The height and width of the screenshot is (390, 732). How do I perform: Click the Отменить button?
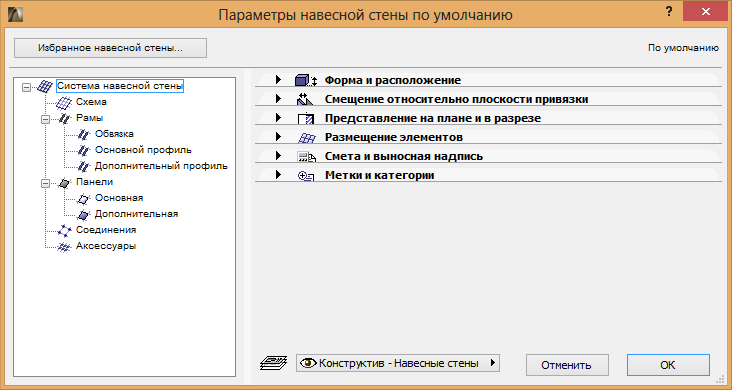[567, 365]
